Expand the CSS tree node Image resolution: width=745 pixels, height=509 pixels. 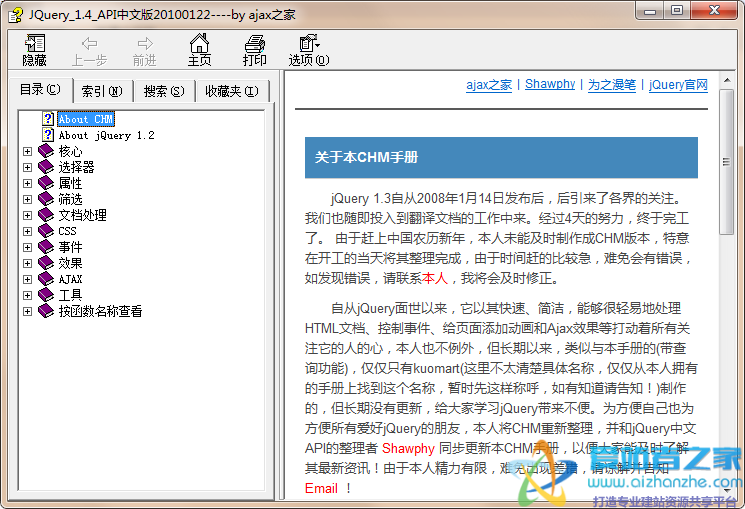pos(28,231)
